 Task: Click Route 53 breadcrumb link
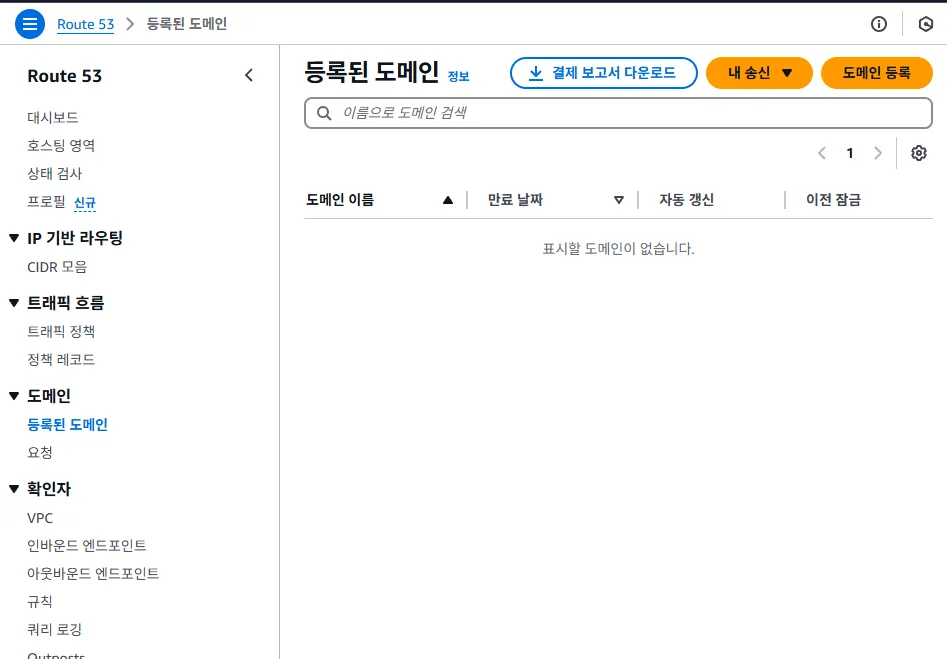85,24
